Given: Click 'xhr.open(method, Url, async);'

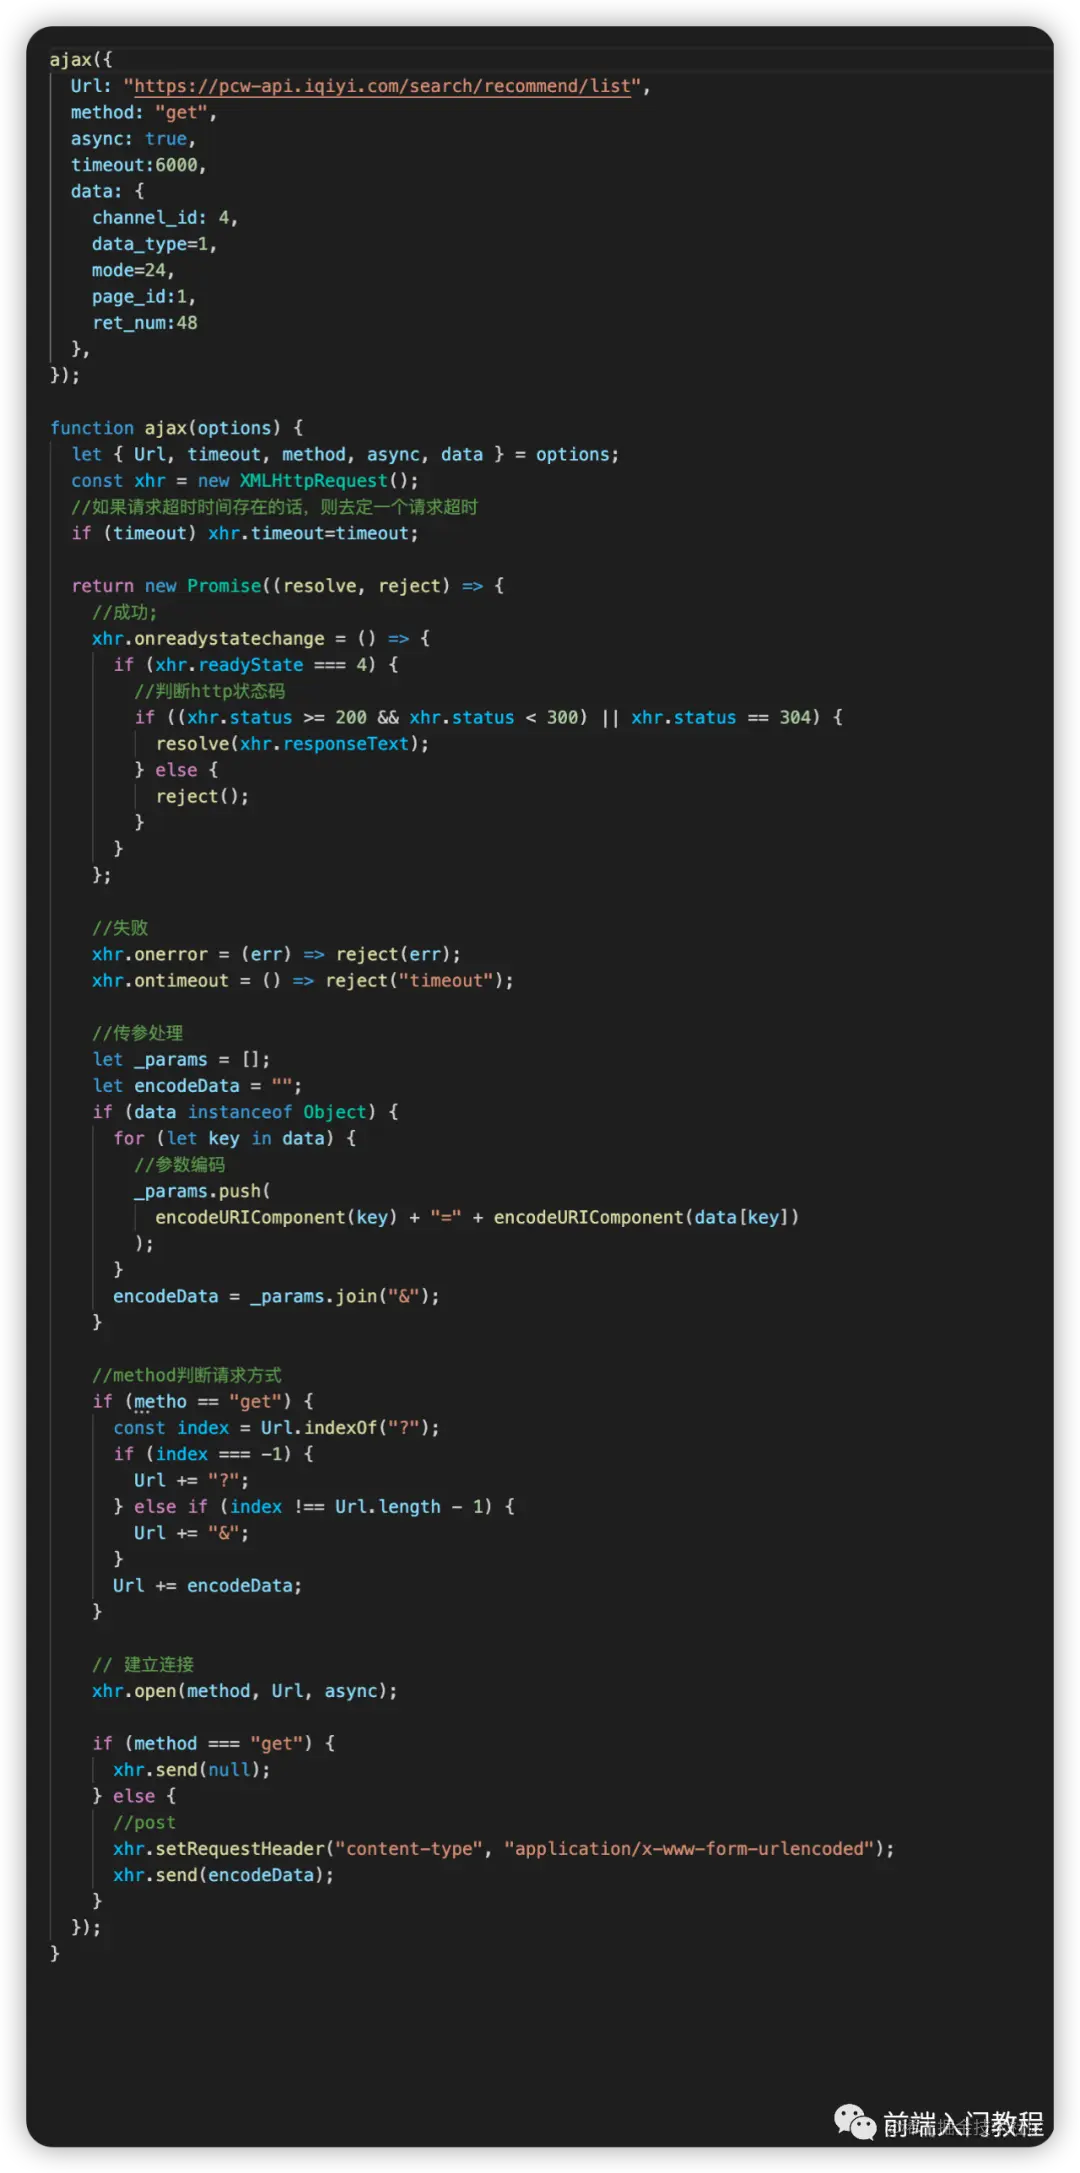Looking at the screenshot, I should click(x=245, y=1691).
